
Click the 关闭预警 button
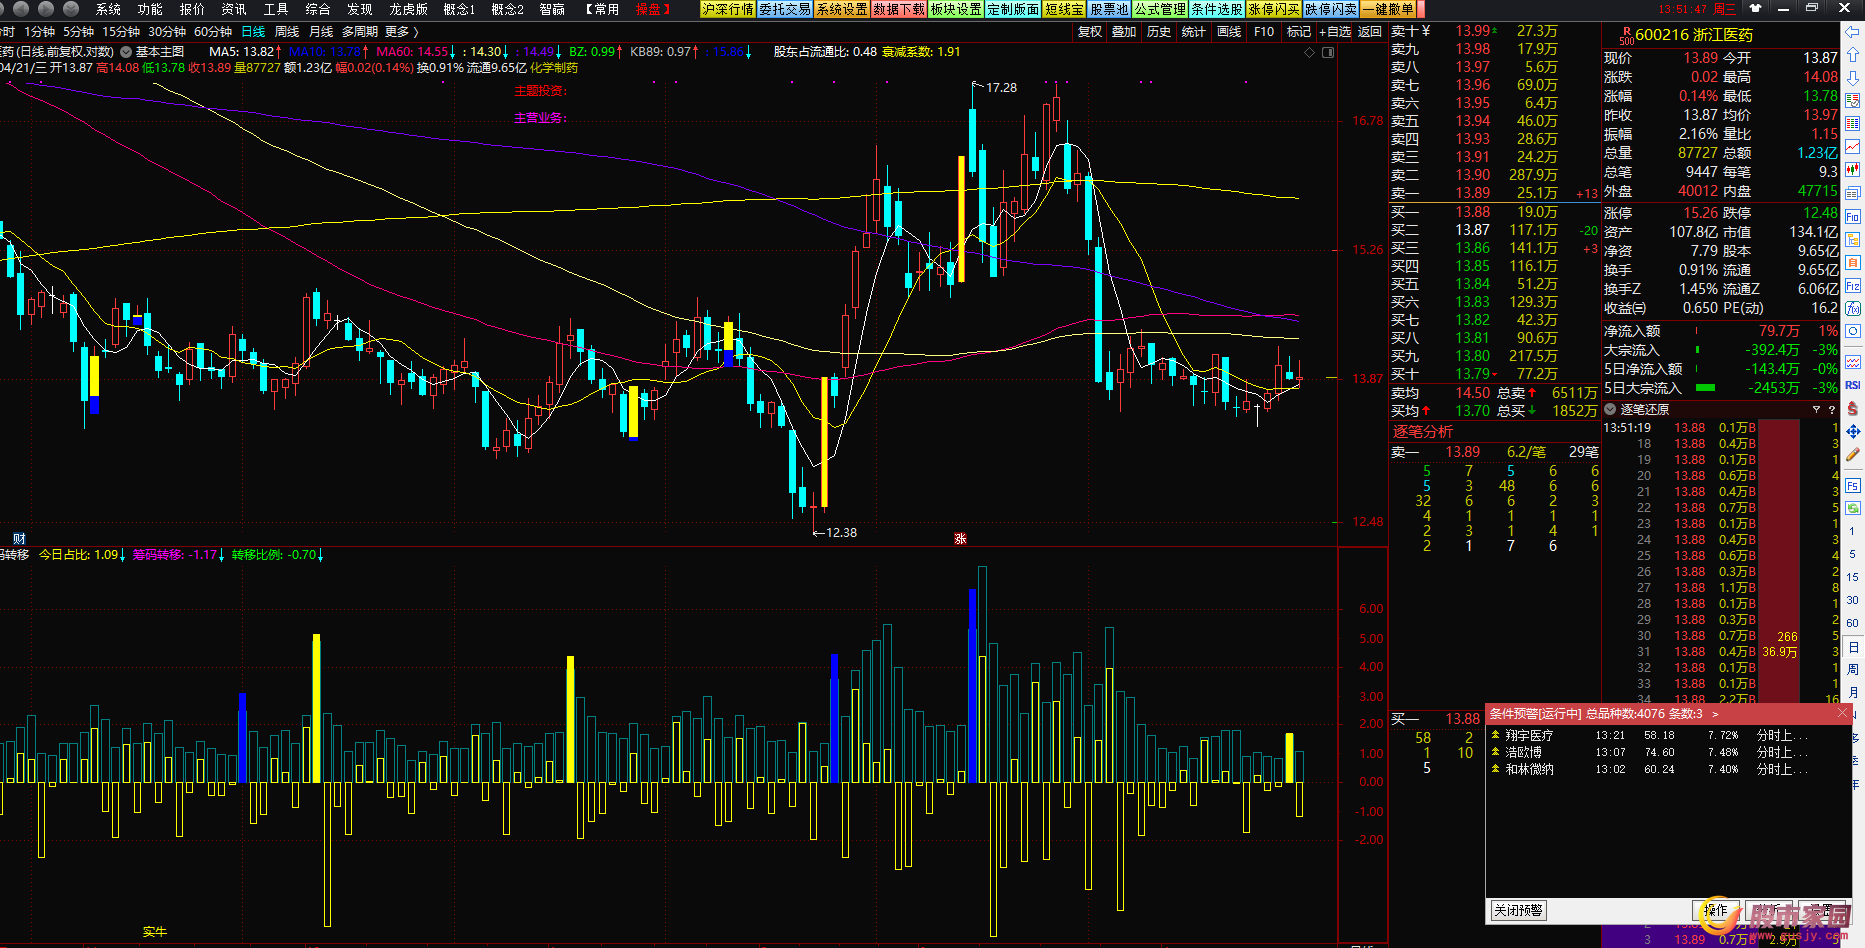click(1518, 910)
